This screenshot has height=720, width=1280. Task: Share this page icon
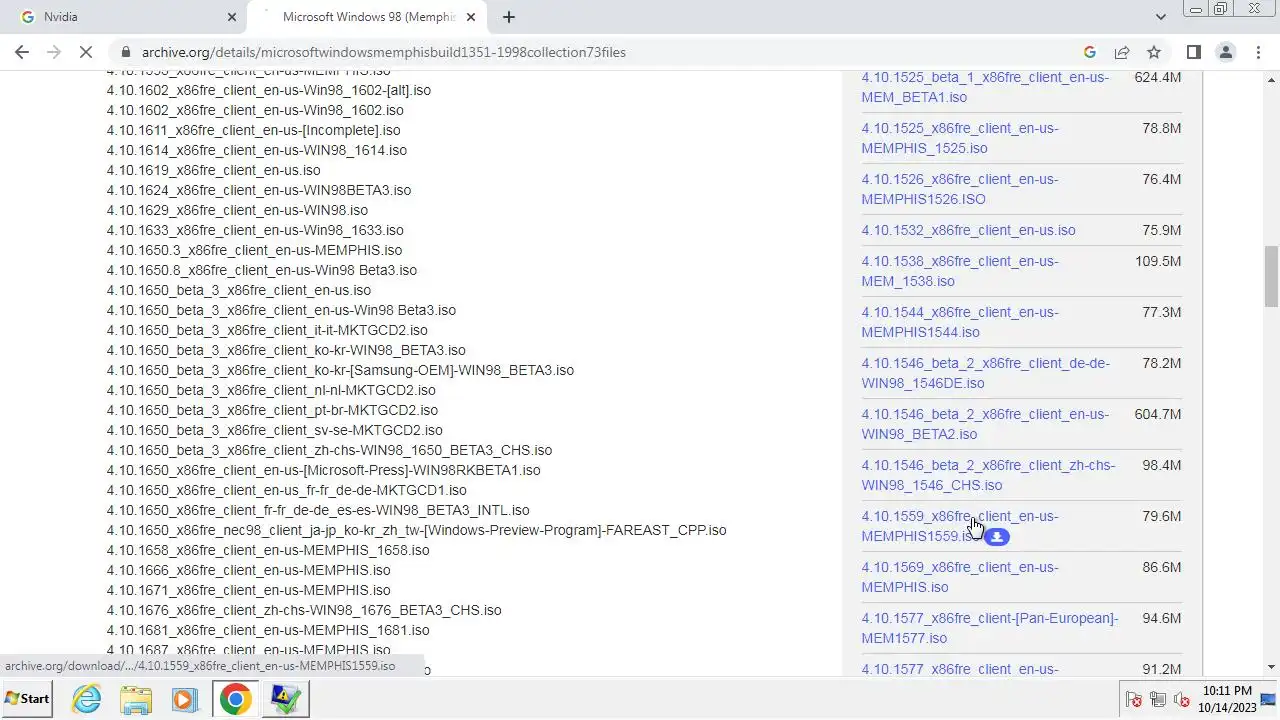pyautogui.click(x=1122, y=52)
